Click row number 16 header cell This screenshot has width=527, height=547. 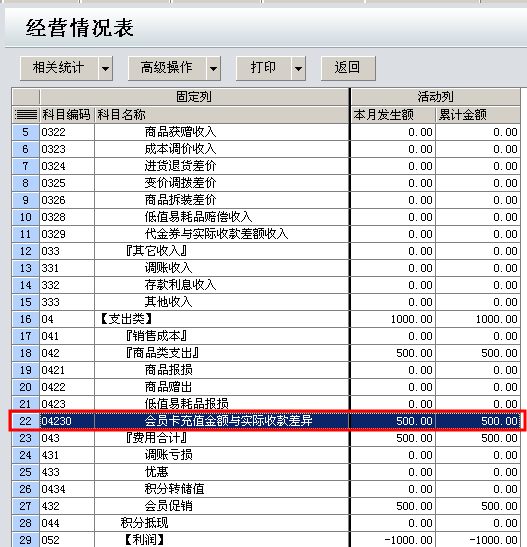coord(26,319)
